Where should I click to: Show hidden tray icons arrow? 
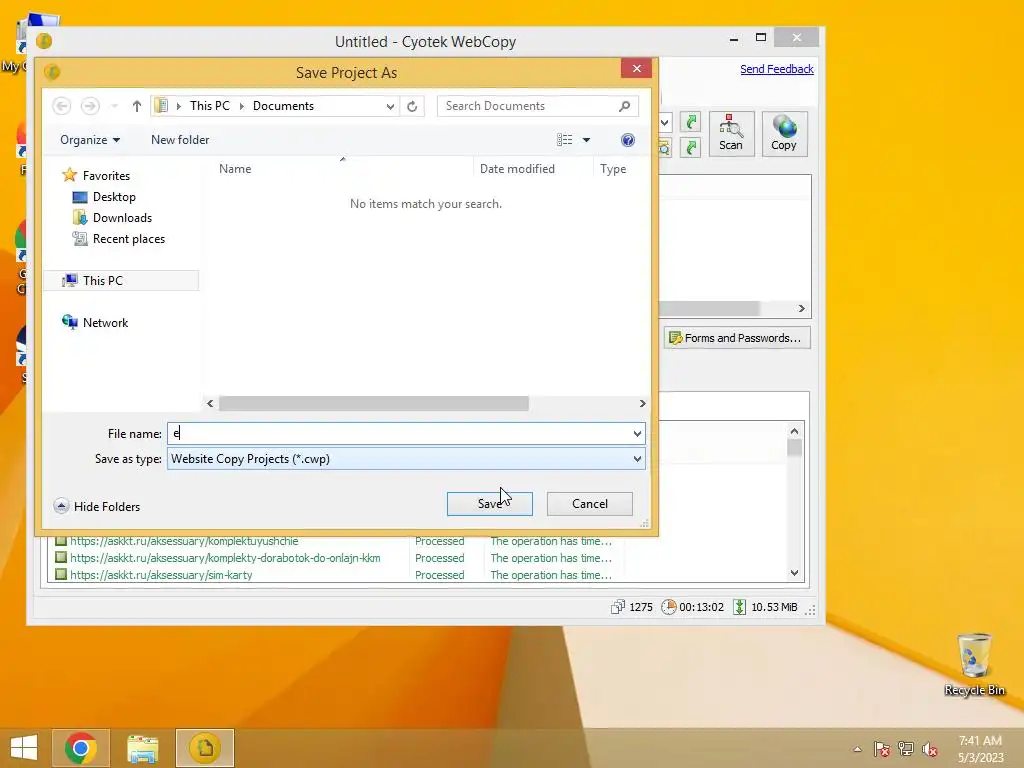pos(857,749)
